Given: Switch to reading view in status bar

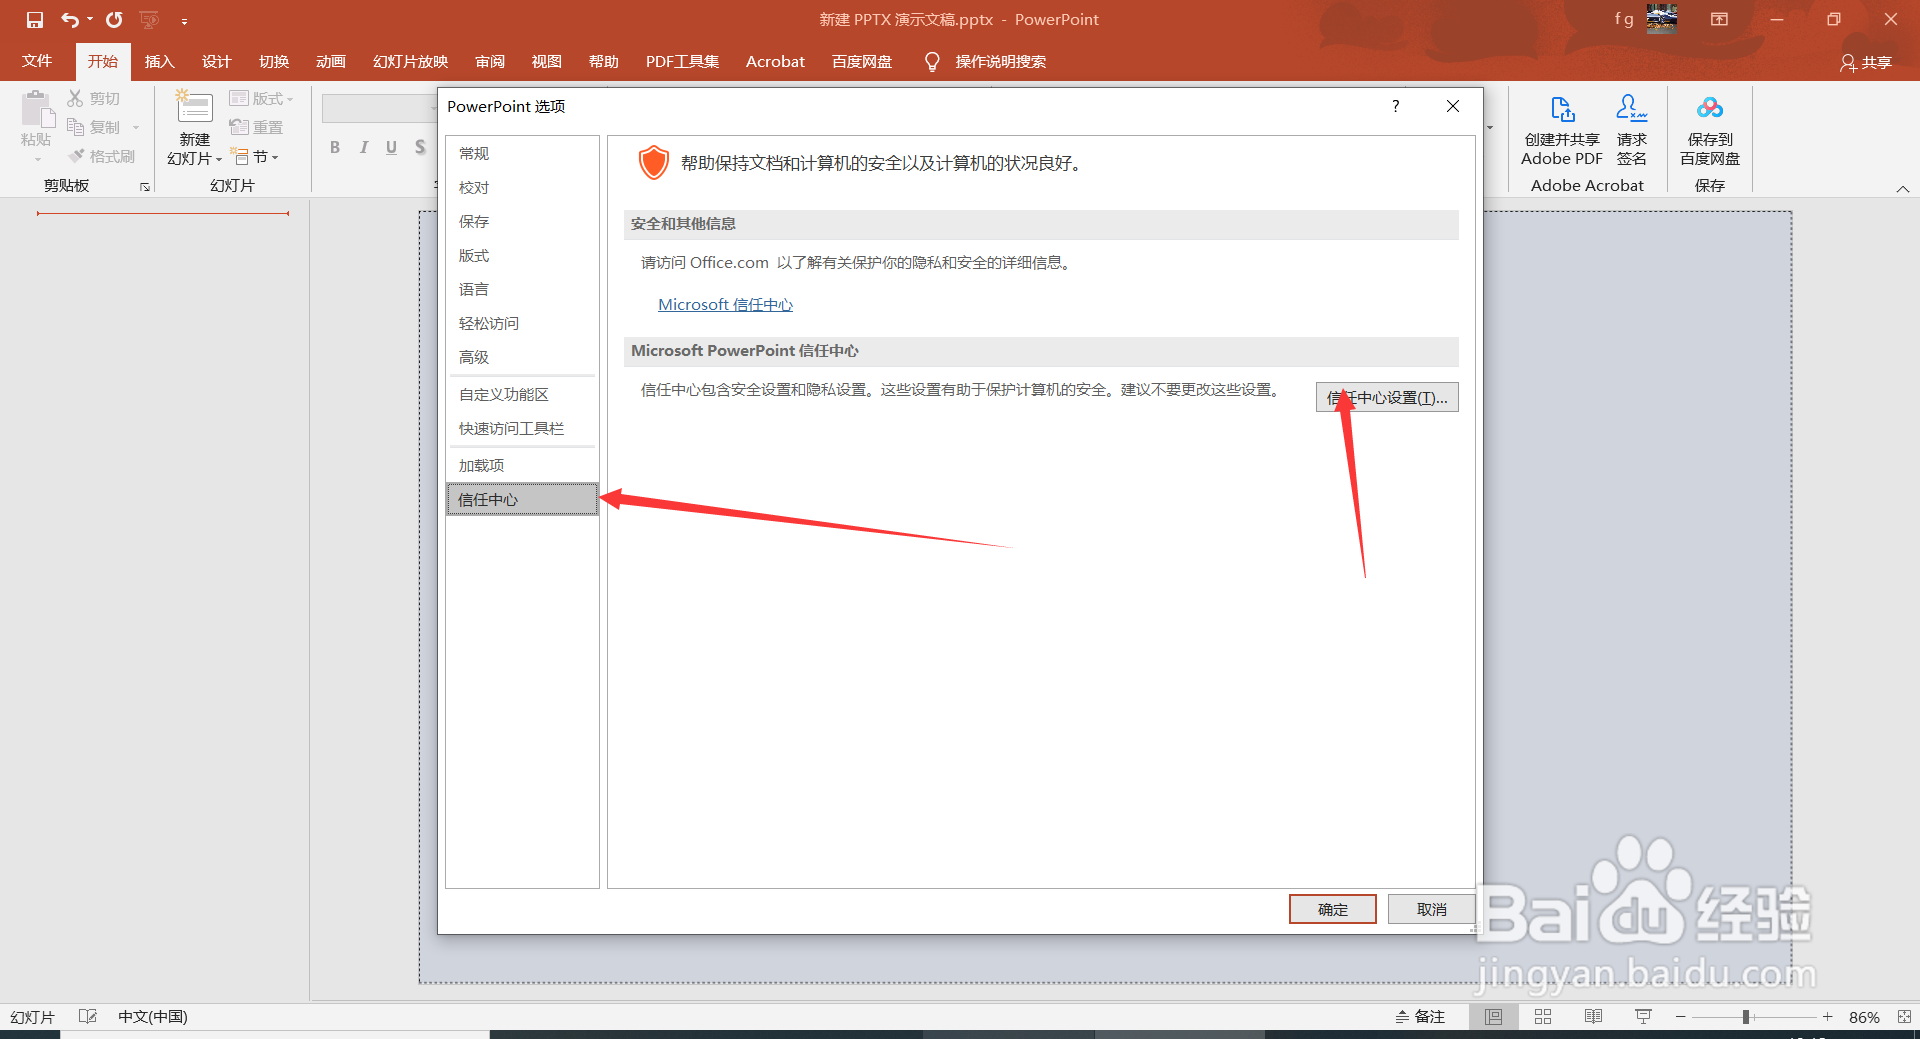Looking at the screenshot, I should (x=1593, y=1017).
